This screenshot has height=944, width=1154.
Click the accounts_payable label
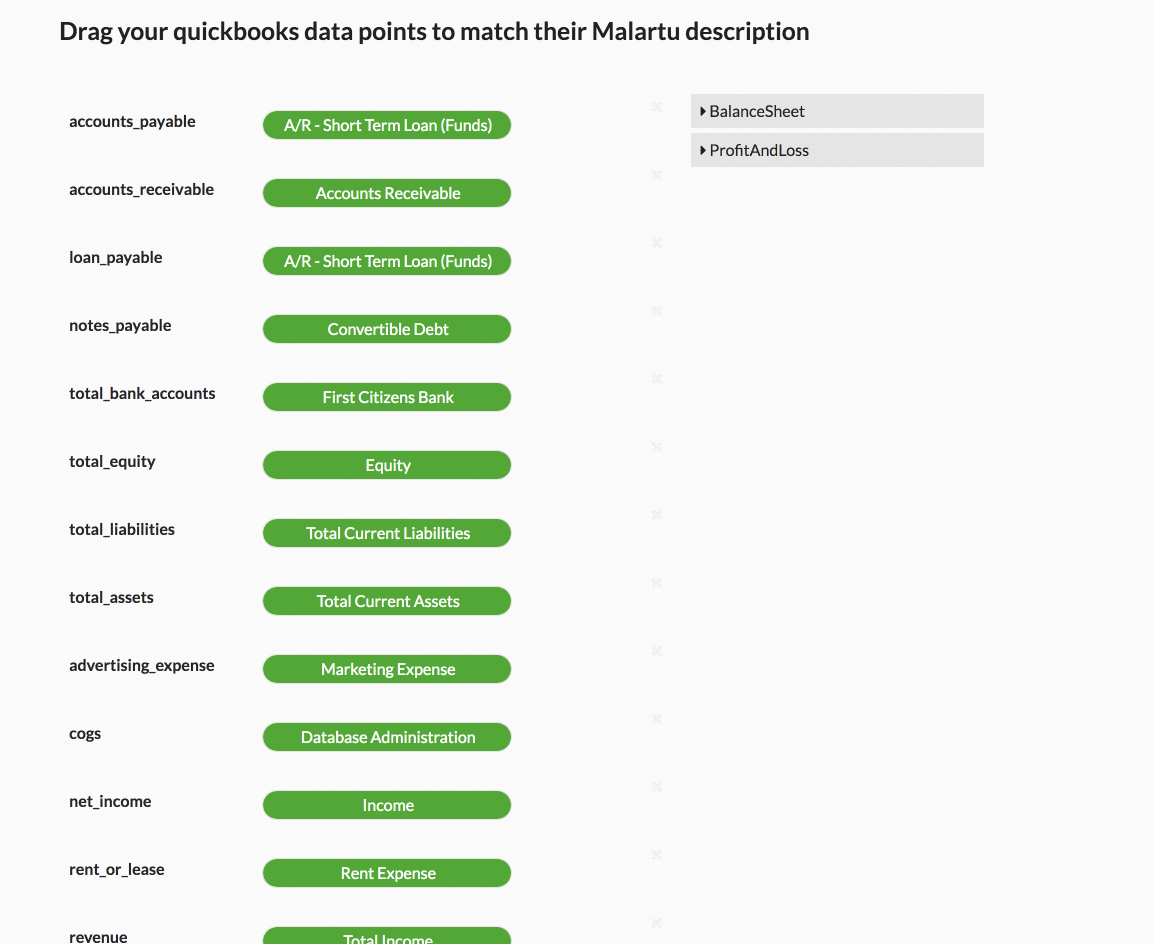(x=132, y=121)
